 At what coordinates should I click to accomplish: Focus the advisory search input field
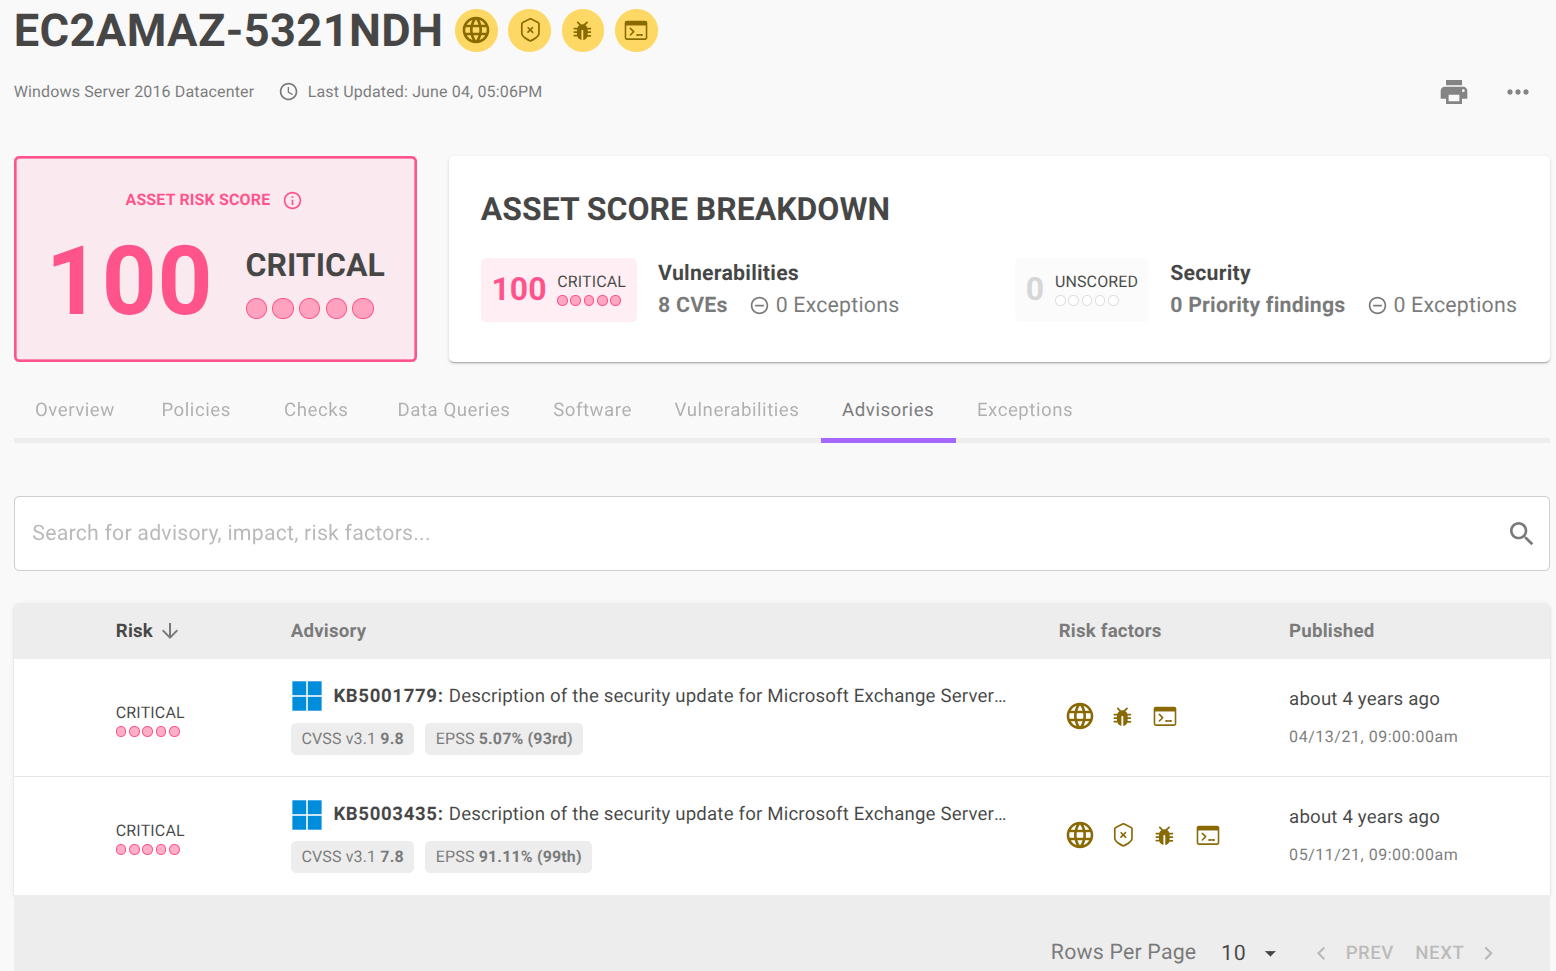[x=760, y=533]
